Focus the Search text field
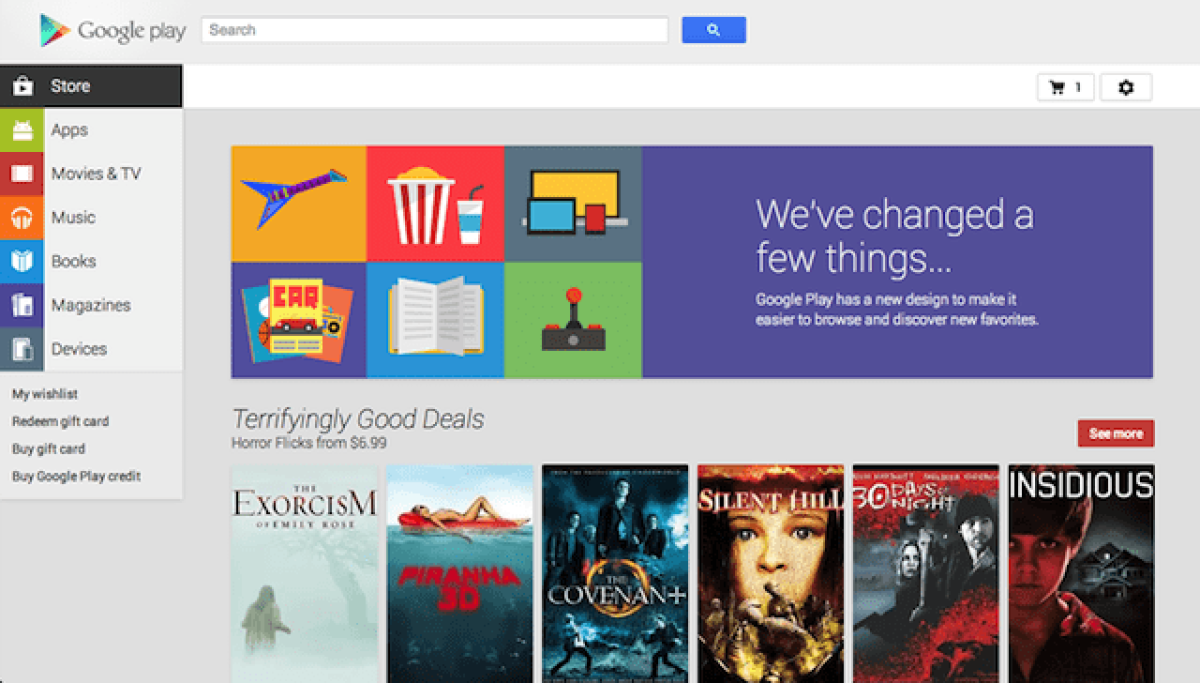The image size is (1200, 683). (435, 30)
